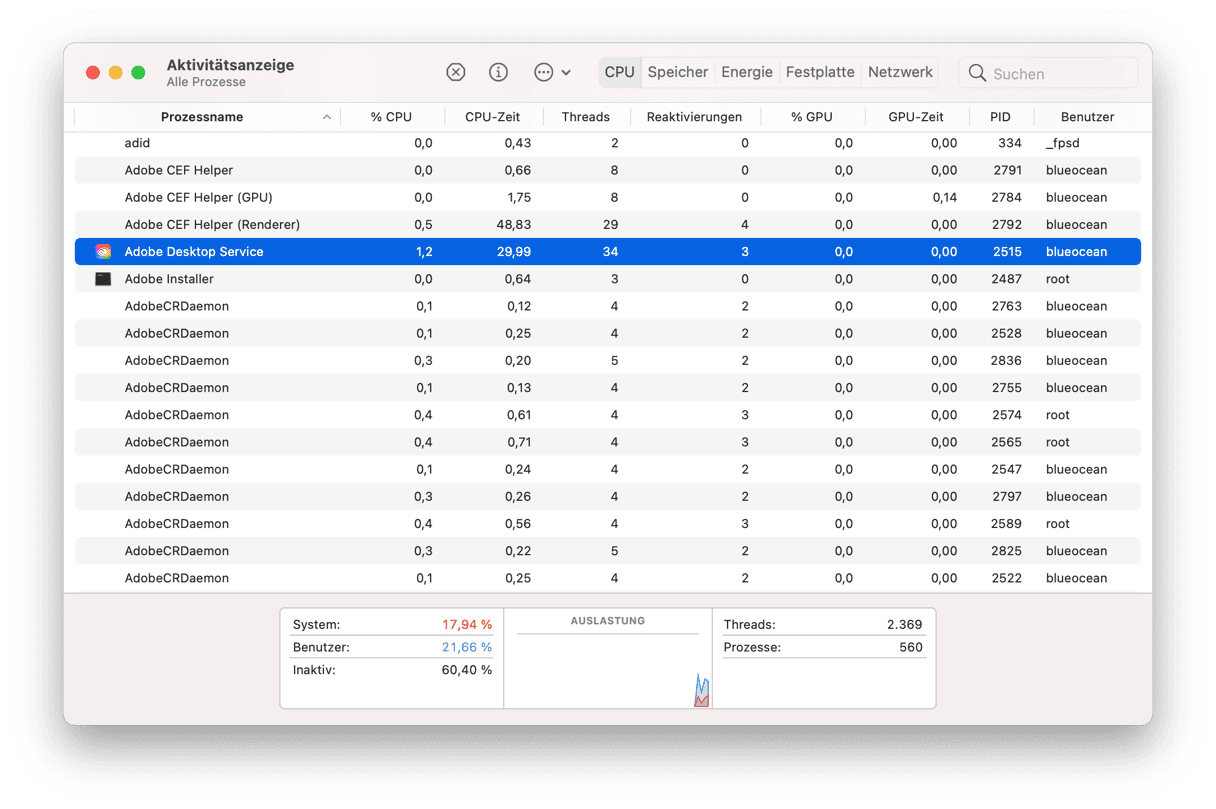The height and width of the screenshot is (809, 1216).
Task: Toggle the Prozessname sort arrow
Action: pyautogui.click(x=327, y=117)
